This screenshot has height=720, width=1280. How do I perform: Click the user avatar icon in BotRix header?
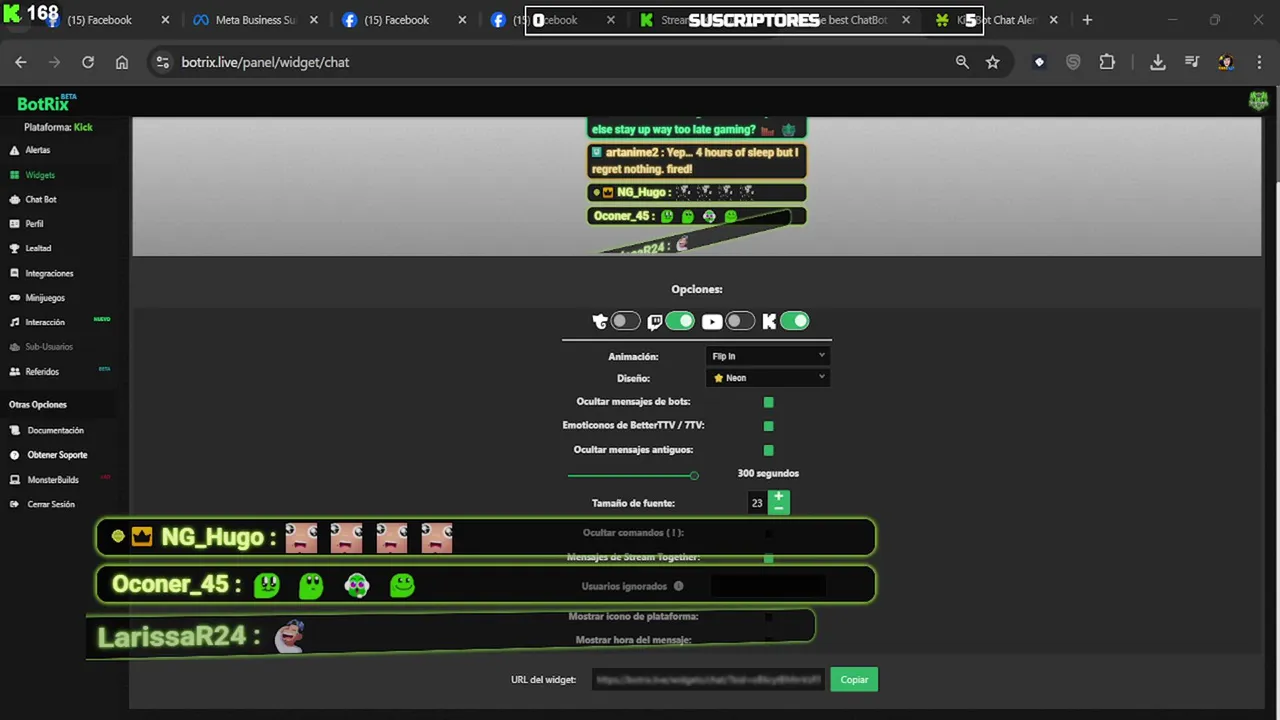click(1258, 100)
